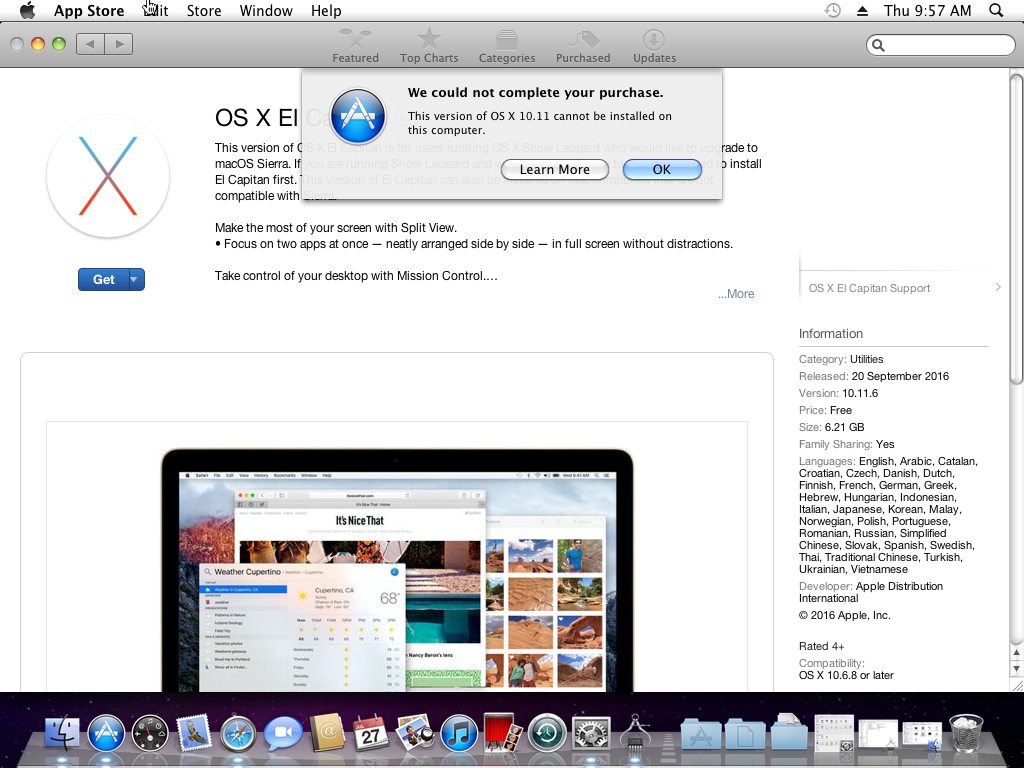The width and height of the screenshot is (1024, 768).
Task: Open System Preferences gear in Dock
Action: click(x=591, y=733)
